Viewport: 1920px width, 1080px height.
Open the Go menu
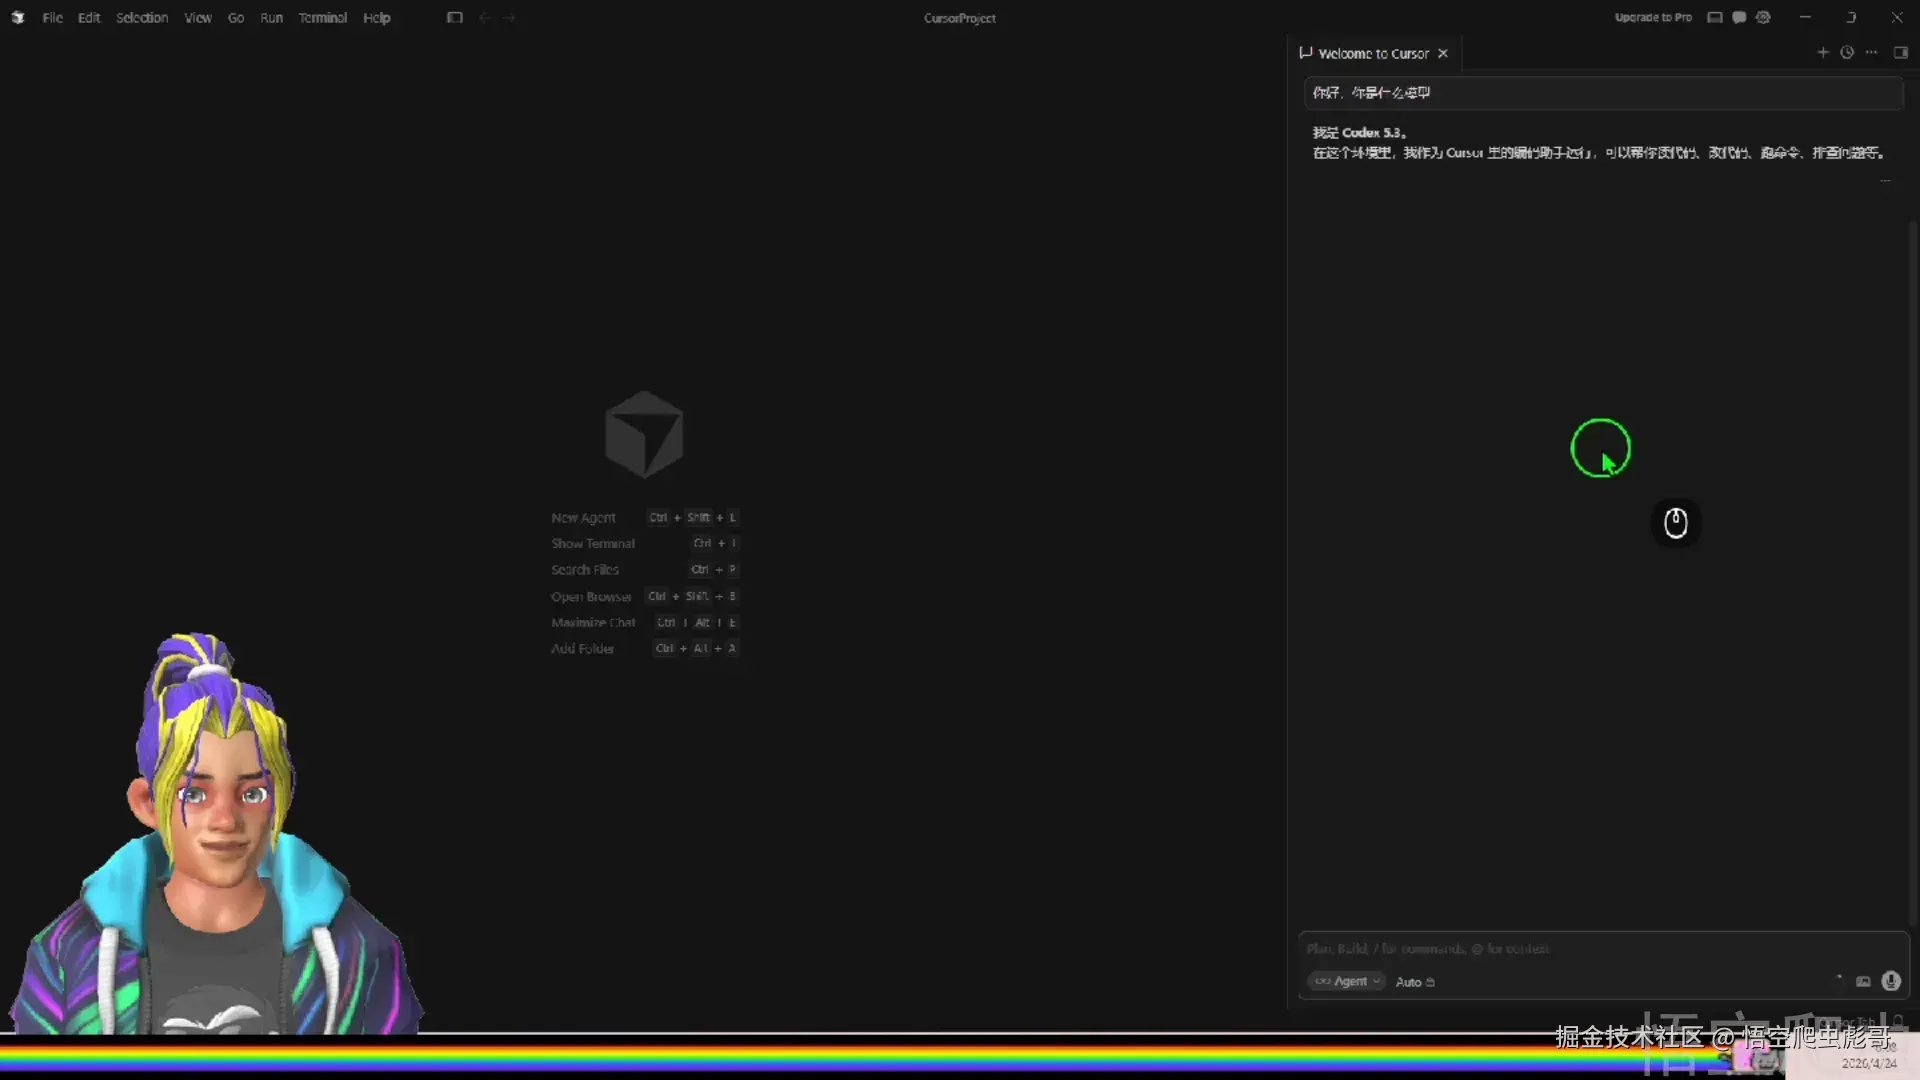[x=236, y=17]
